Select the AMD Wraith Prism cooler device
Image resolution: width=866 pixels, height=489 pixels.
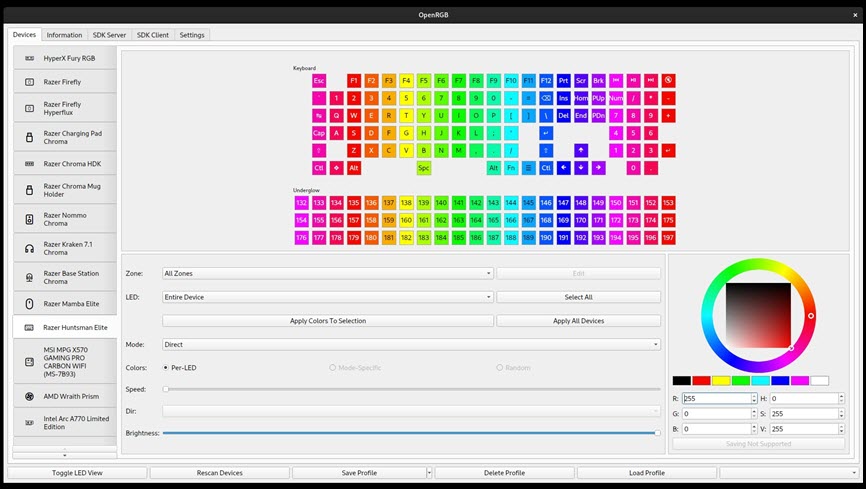coord(65,396)
